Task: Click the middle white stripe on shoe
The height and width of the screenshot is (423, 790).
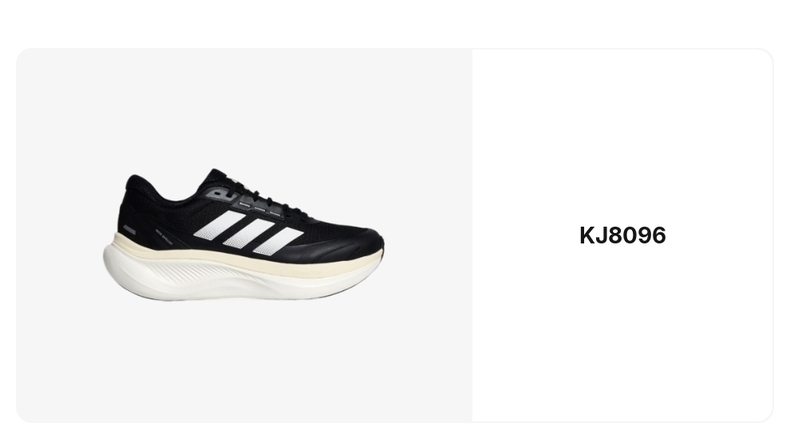Action: (248, 233)
